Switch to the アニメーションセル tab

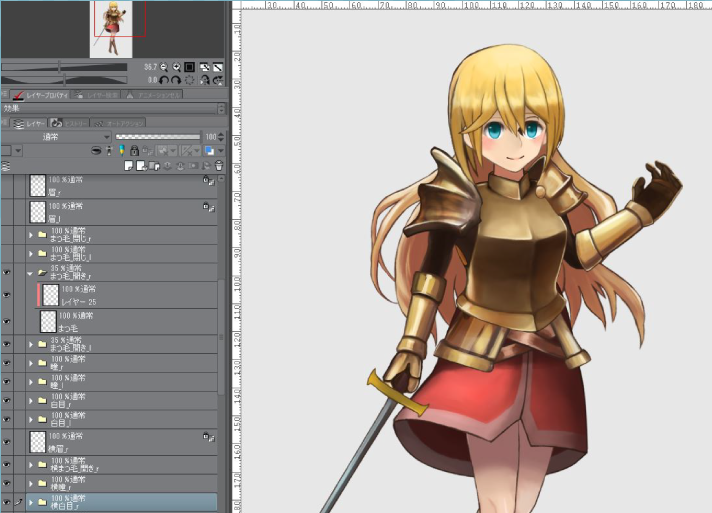click(153, 95)
